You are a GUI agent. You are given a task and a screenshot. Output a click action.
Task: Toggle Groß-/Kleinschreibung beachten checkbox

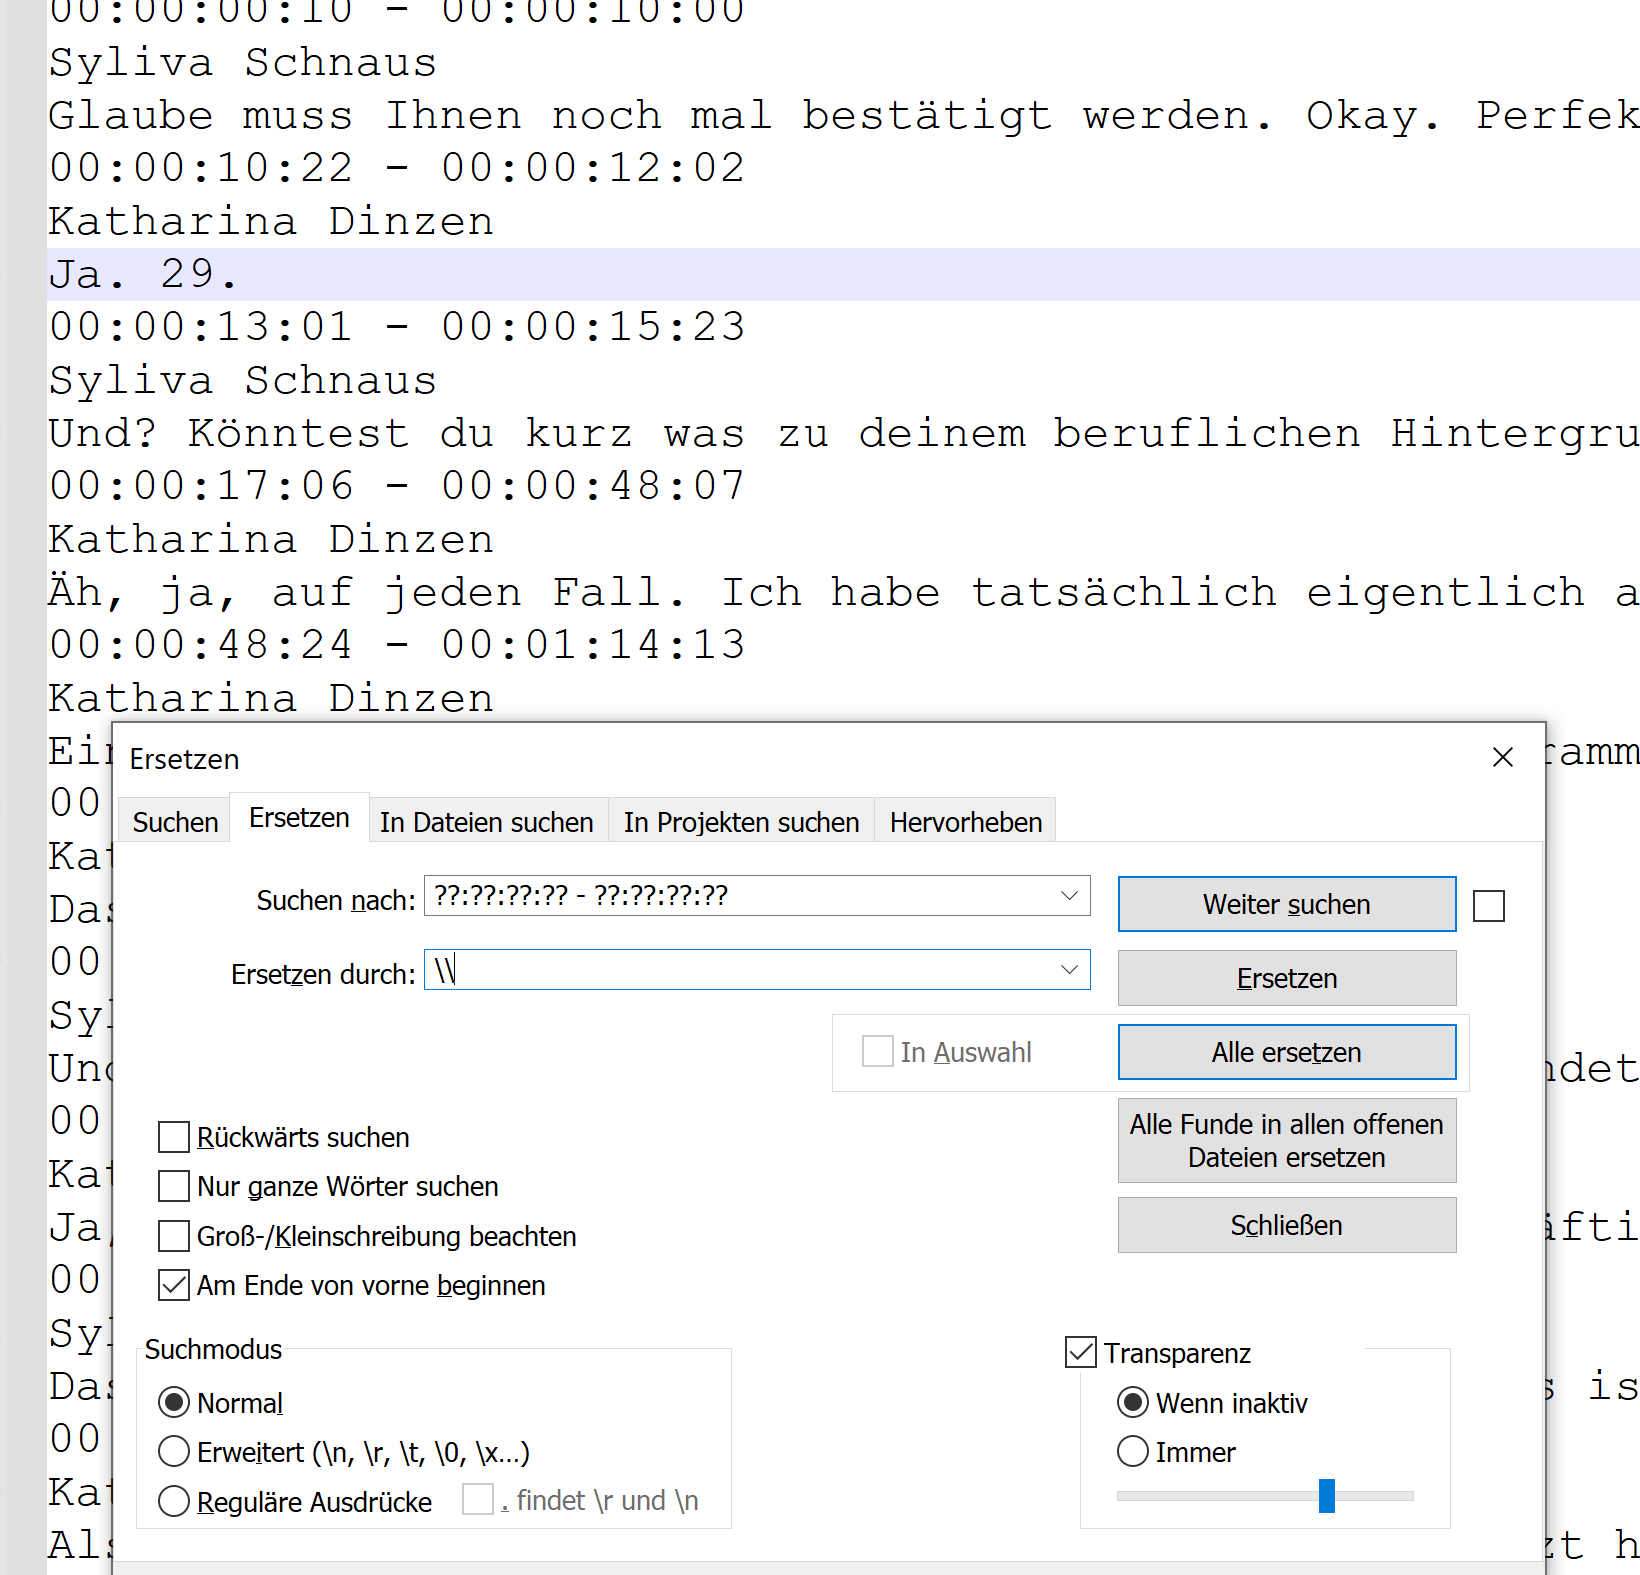click(x=174, y=1236)
